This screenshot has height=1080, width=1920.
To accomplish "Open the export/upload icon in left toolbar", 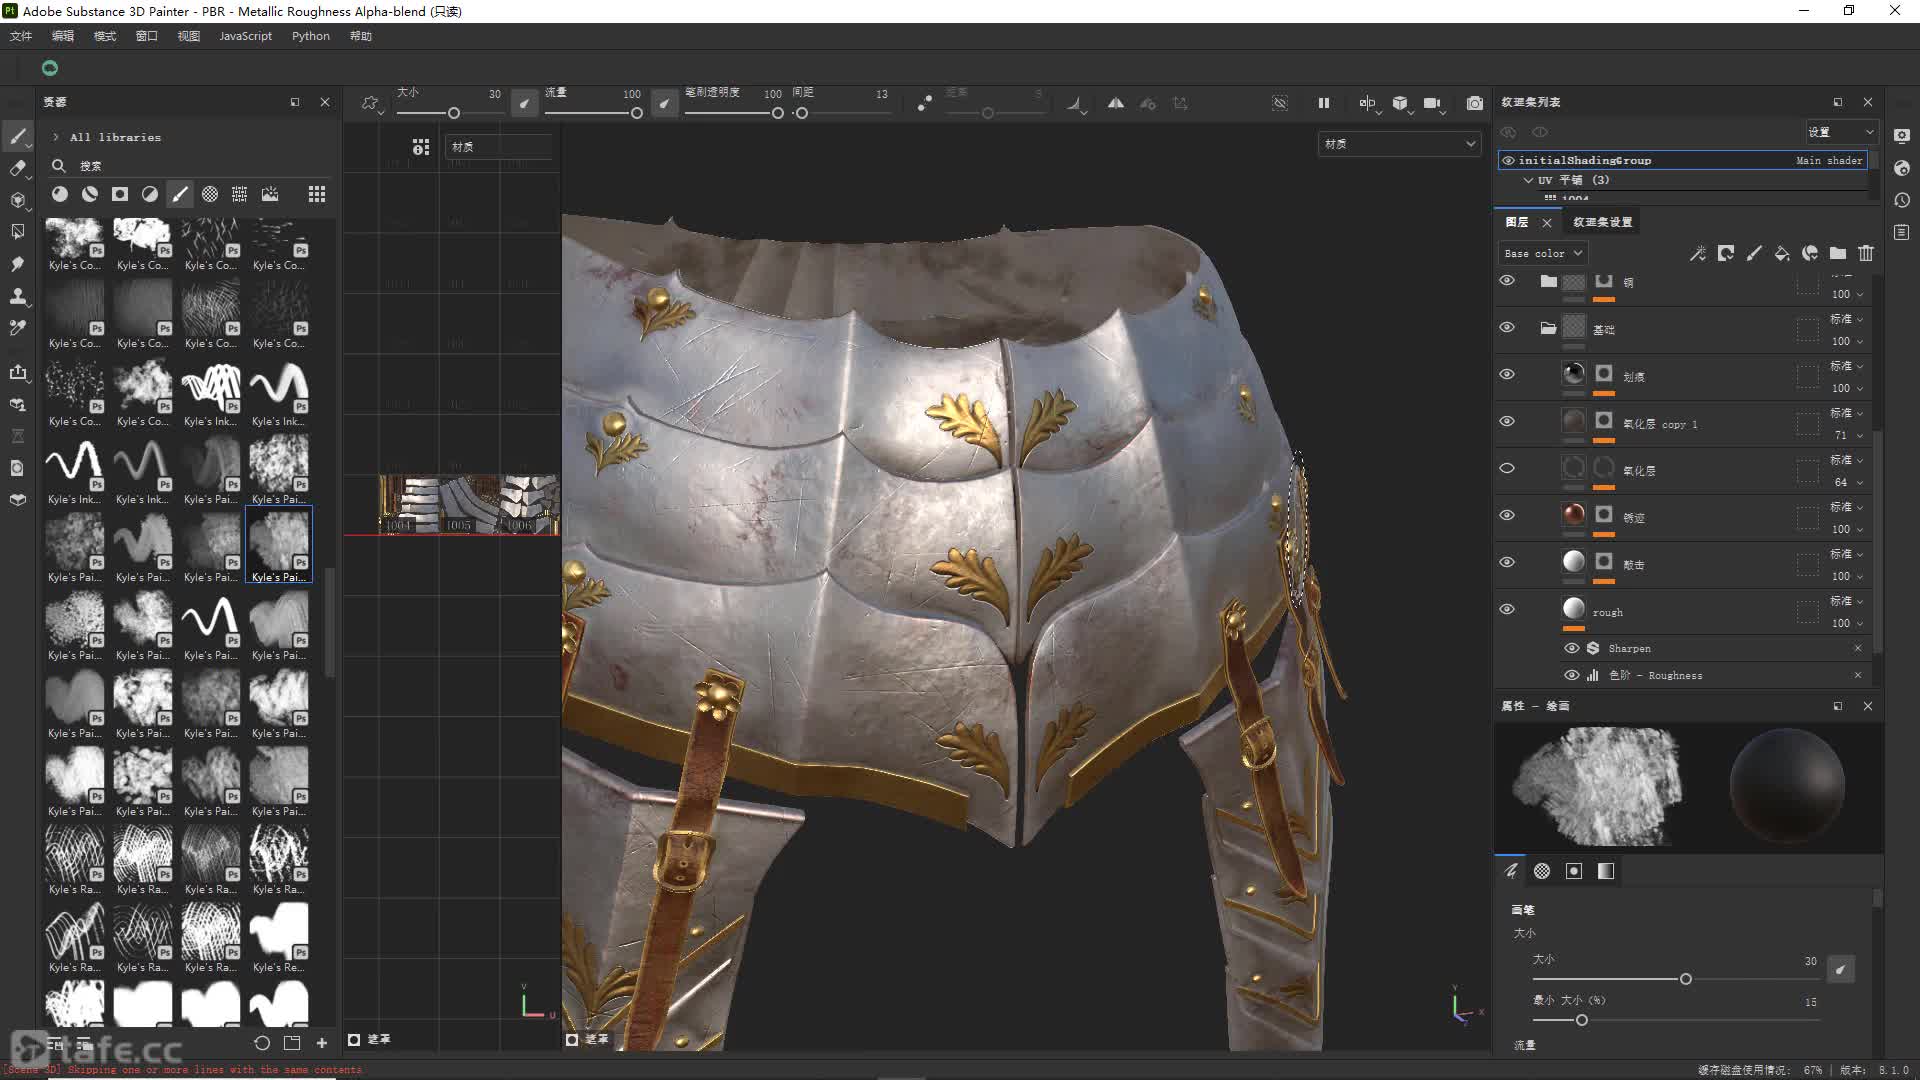I will tap(18, 372).
